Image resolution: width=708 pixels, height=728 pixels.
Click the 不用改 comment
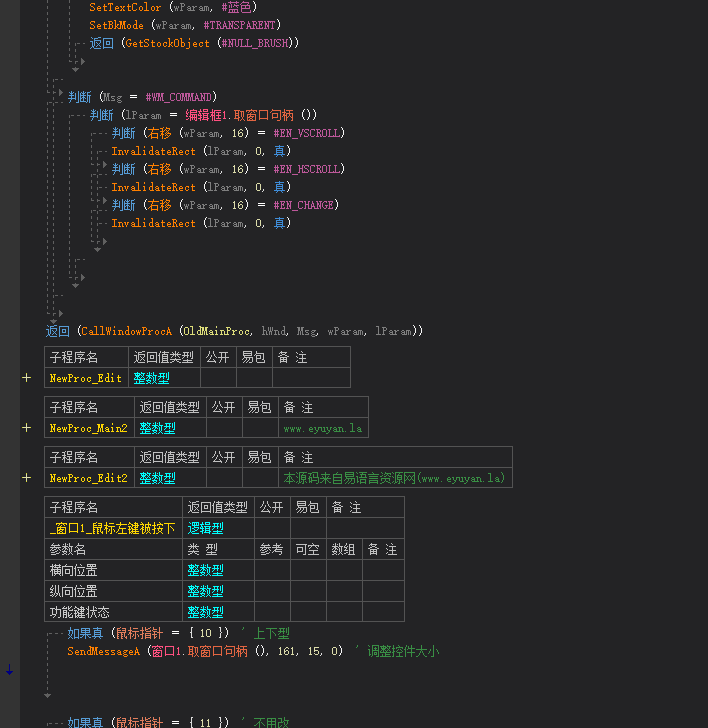[x=272, y=722]
